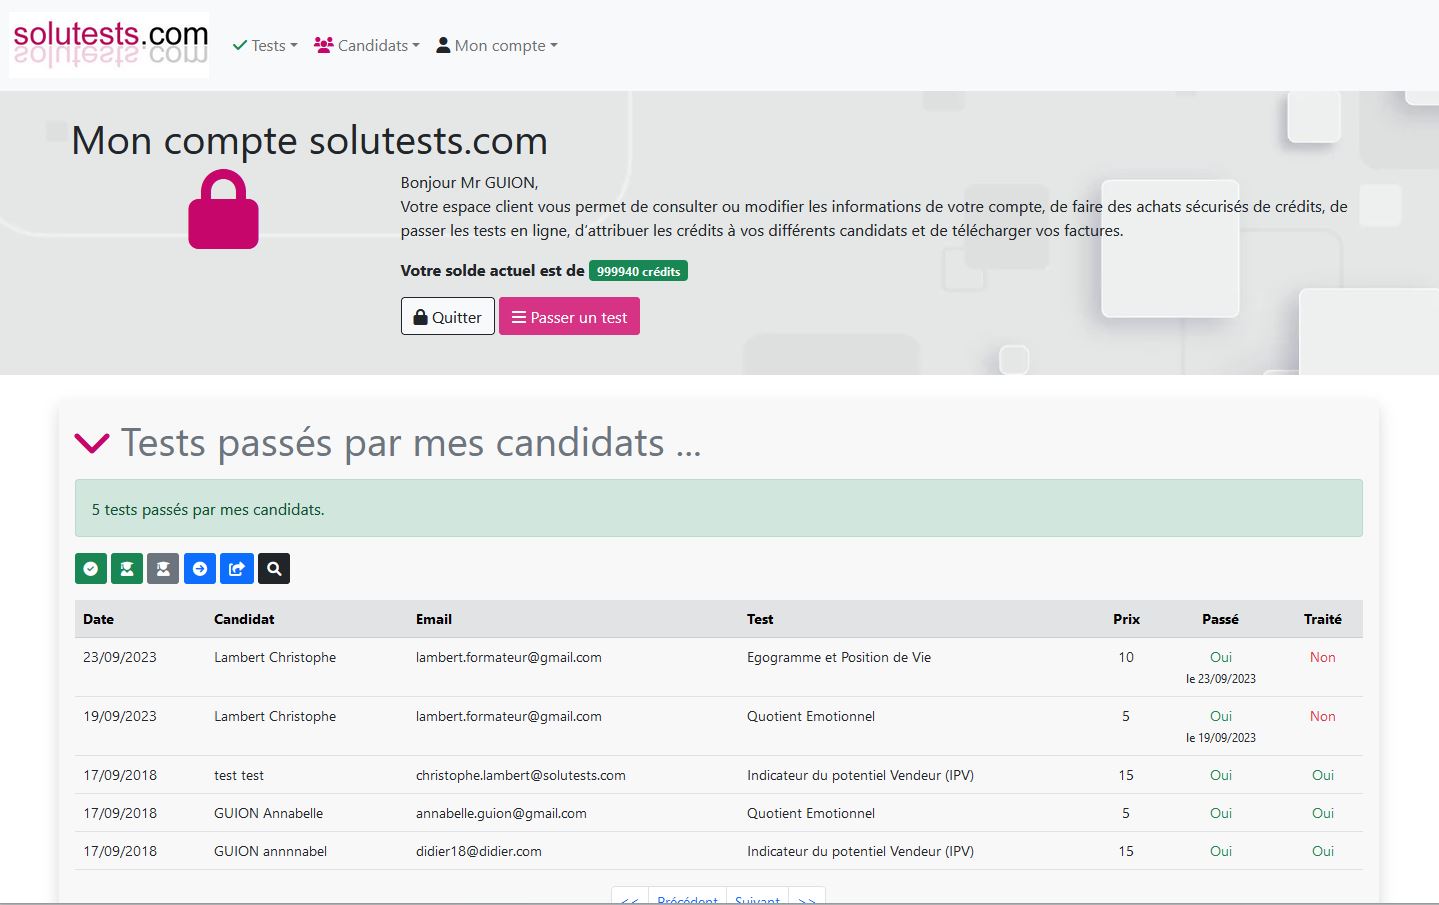Click the 'le 23/09/2023' passed date text
1439x905 pixels.
click(x=1221, y=678)
